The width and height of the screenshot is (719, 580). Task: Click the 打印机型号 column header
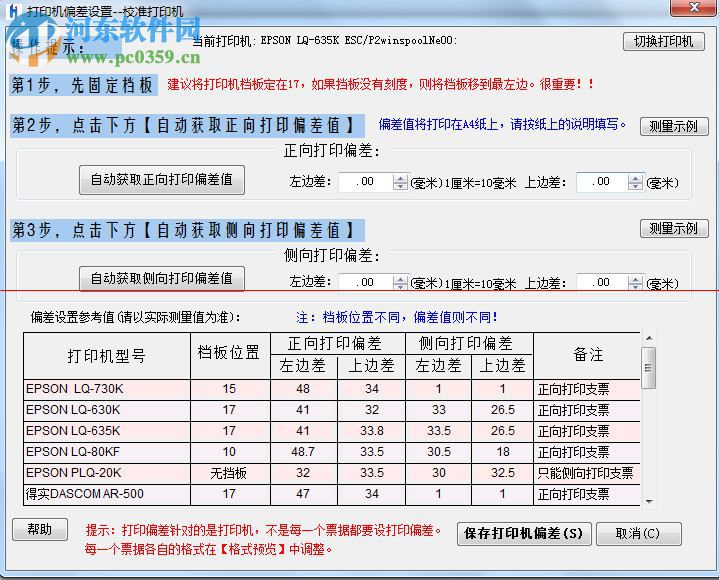[x=107, y=356]
